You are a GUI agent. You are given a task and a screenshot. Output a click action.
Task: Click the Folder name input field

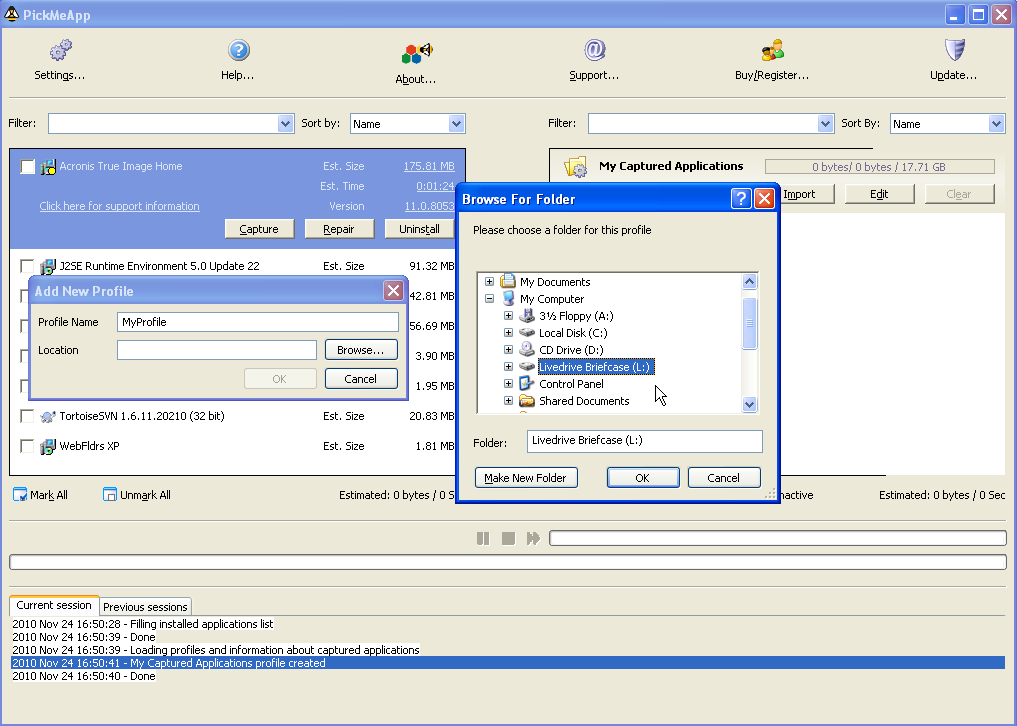(x=644, y=441)
